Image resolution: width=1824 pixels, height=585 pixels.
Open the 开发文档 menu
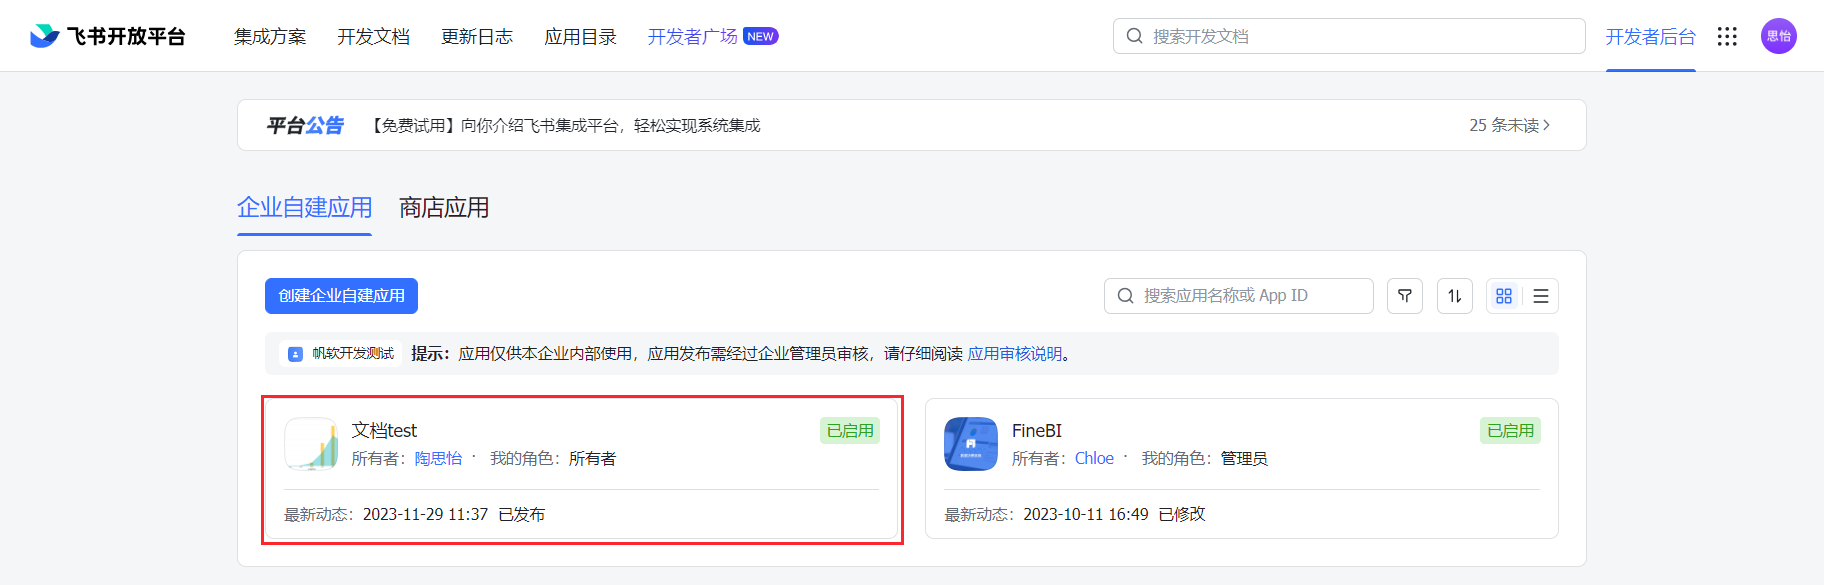[x=373, y=37]
